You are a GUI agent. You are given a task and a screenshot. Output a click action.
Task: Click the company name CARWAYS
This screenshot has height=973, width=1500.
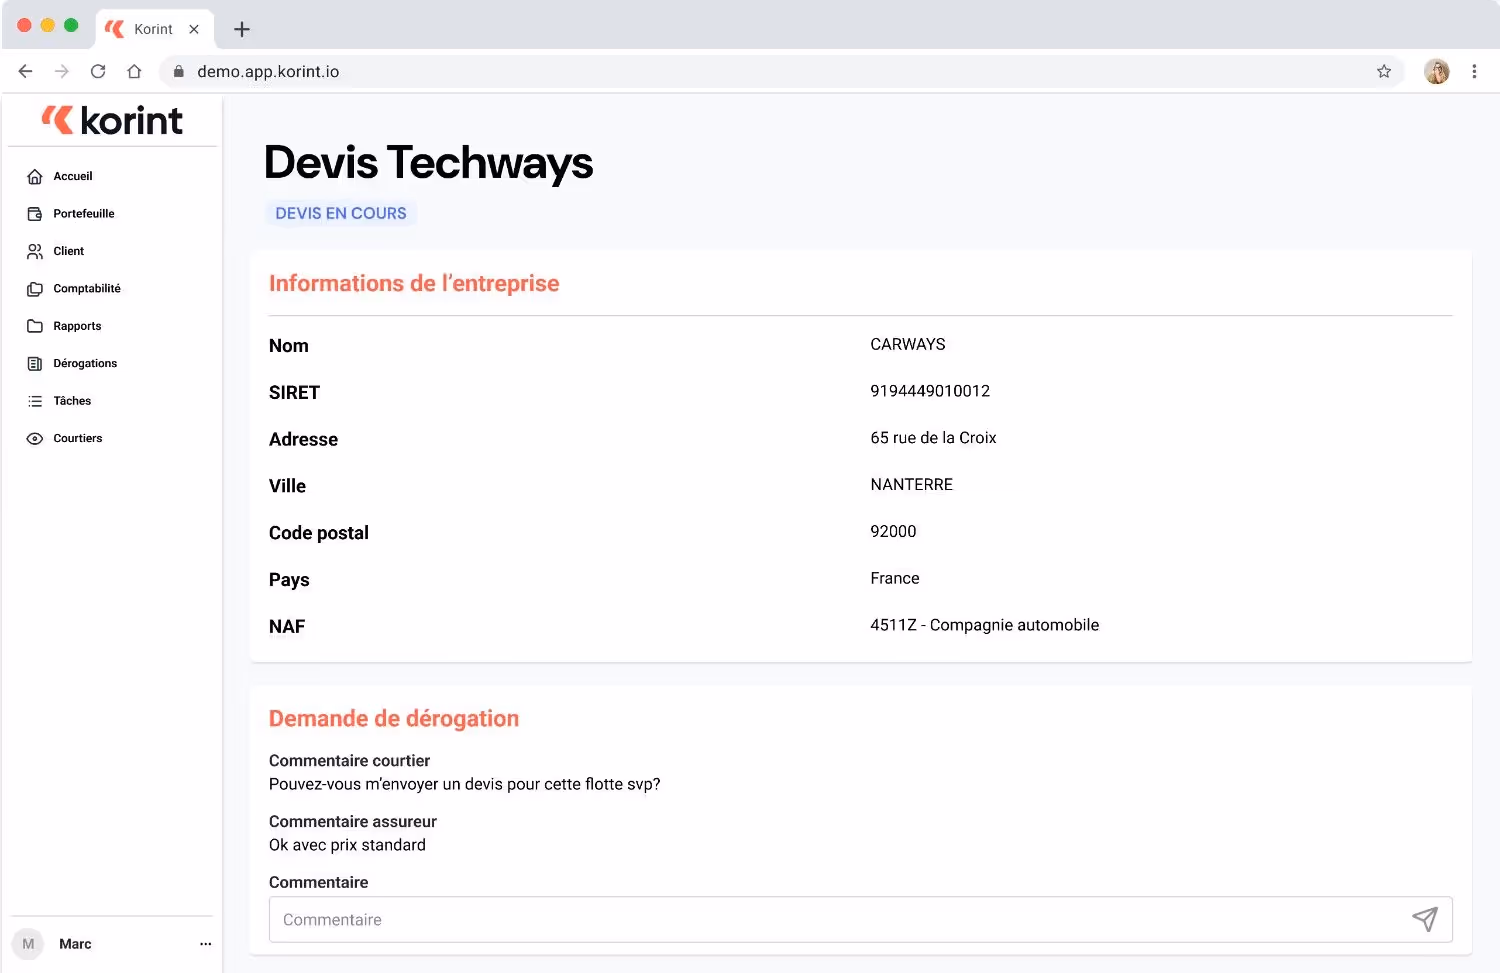click(x=908, y=344)
